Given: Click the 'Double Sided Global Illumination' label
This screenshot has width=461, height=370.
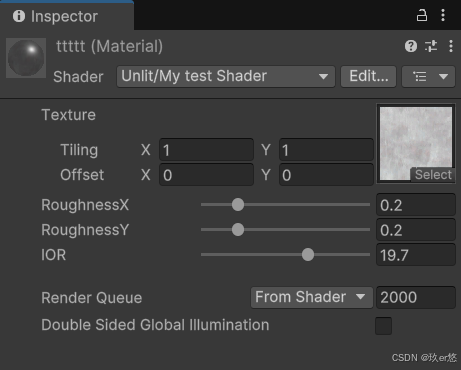Looking at the screenshot, I should (155, 325).
